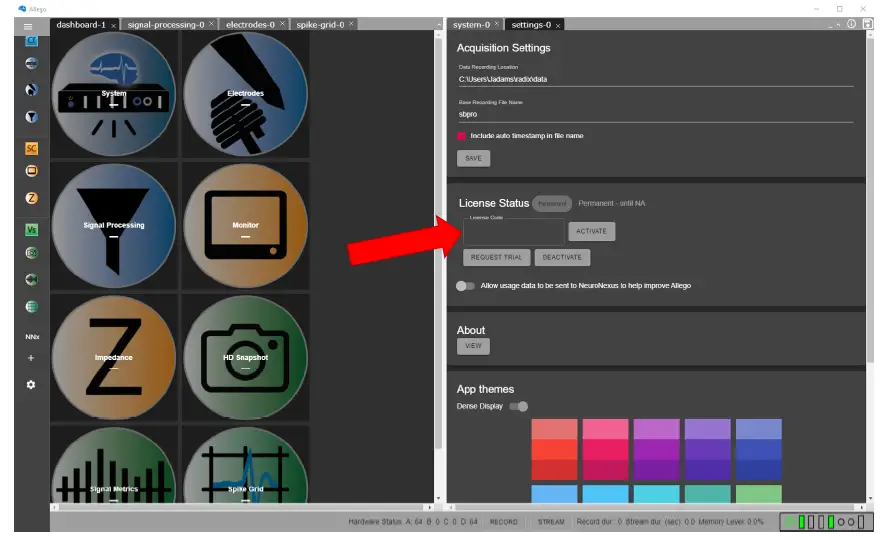Screen dimensions: 887x540
Task: Open the hamburger menu in the sidebar
Action: click(28, 27)
